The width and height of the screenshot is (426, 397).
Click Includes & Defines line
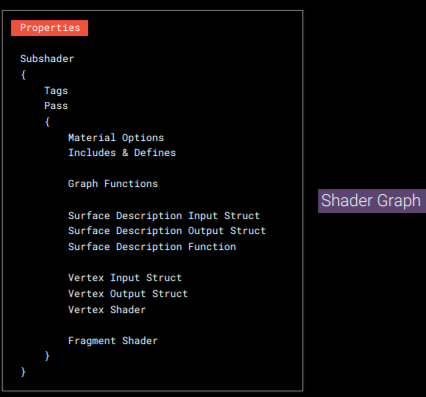point(122,153)
